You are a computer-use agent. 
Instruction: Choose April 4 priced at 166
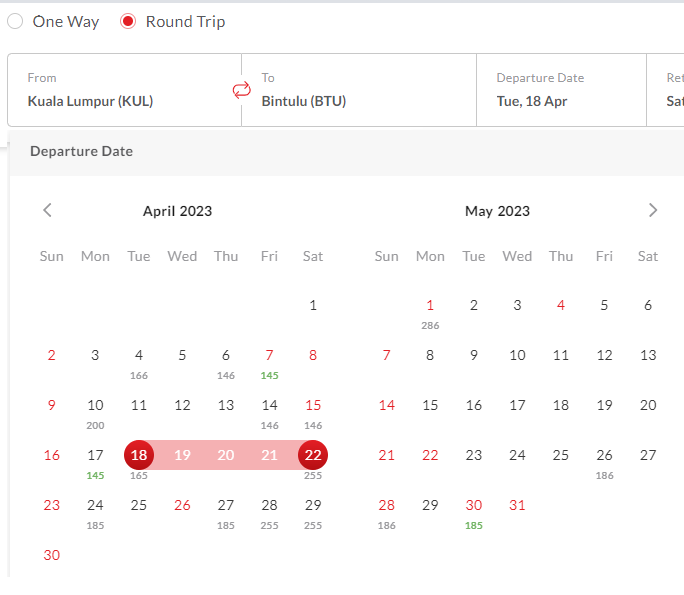point(139,360)
